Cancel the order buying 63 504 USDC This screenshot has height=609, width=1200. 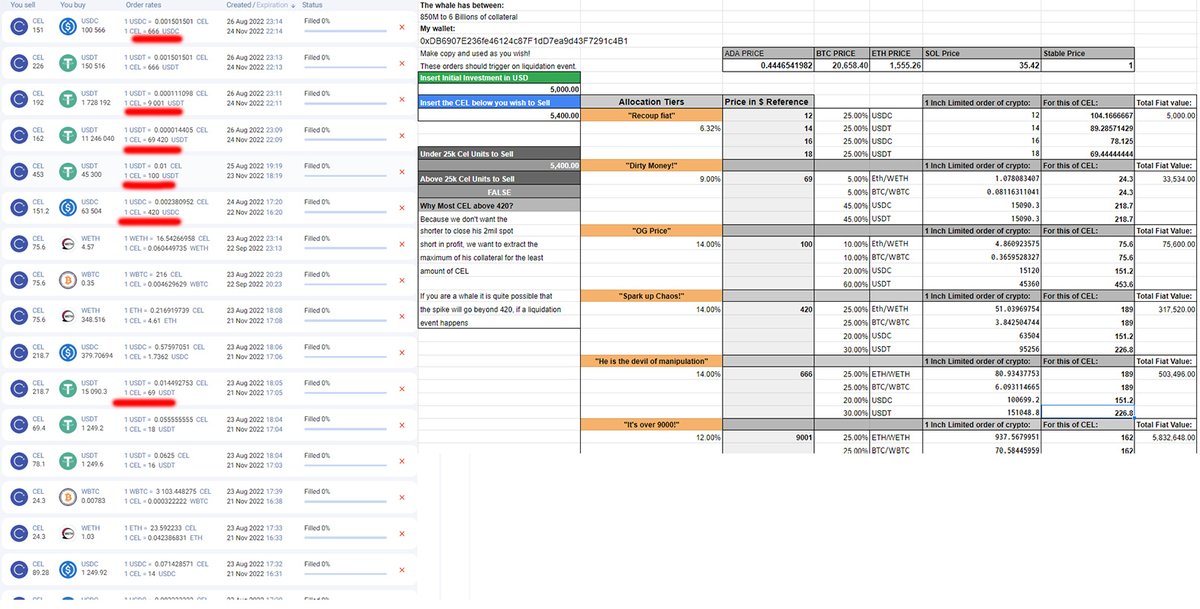pyautogui.click(x=401, y=207)
